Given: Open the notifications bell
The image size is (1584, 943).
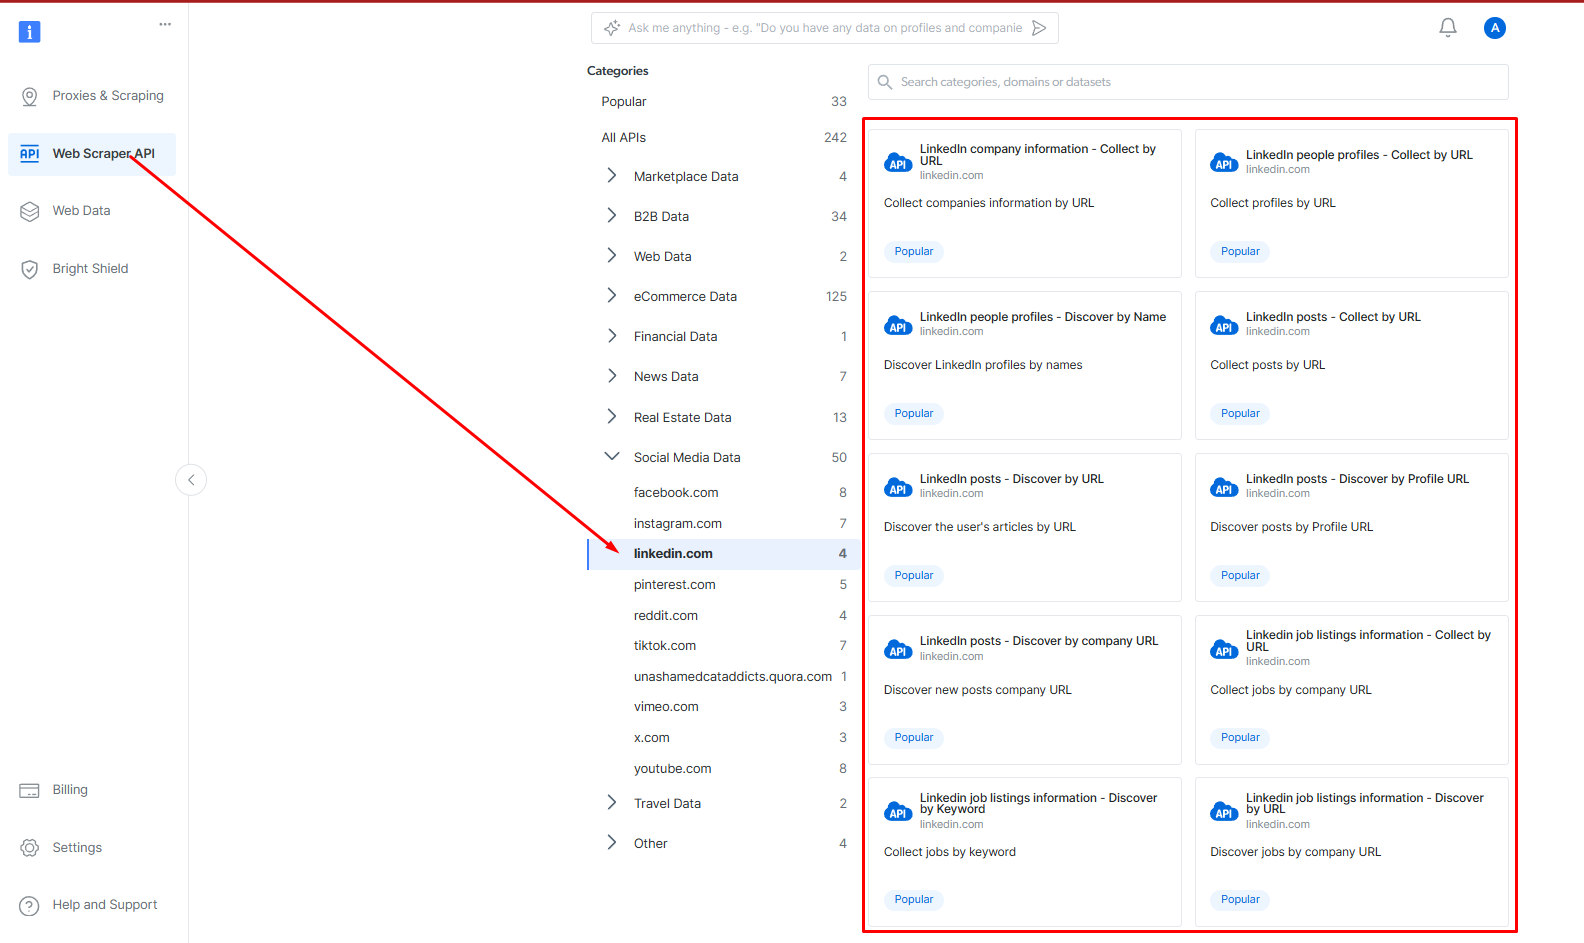Looking at the screenshot, I should 1448,28.
